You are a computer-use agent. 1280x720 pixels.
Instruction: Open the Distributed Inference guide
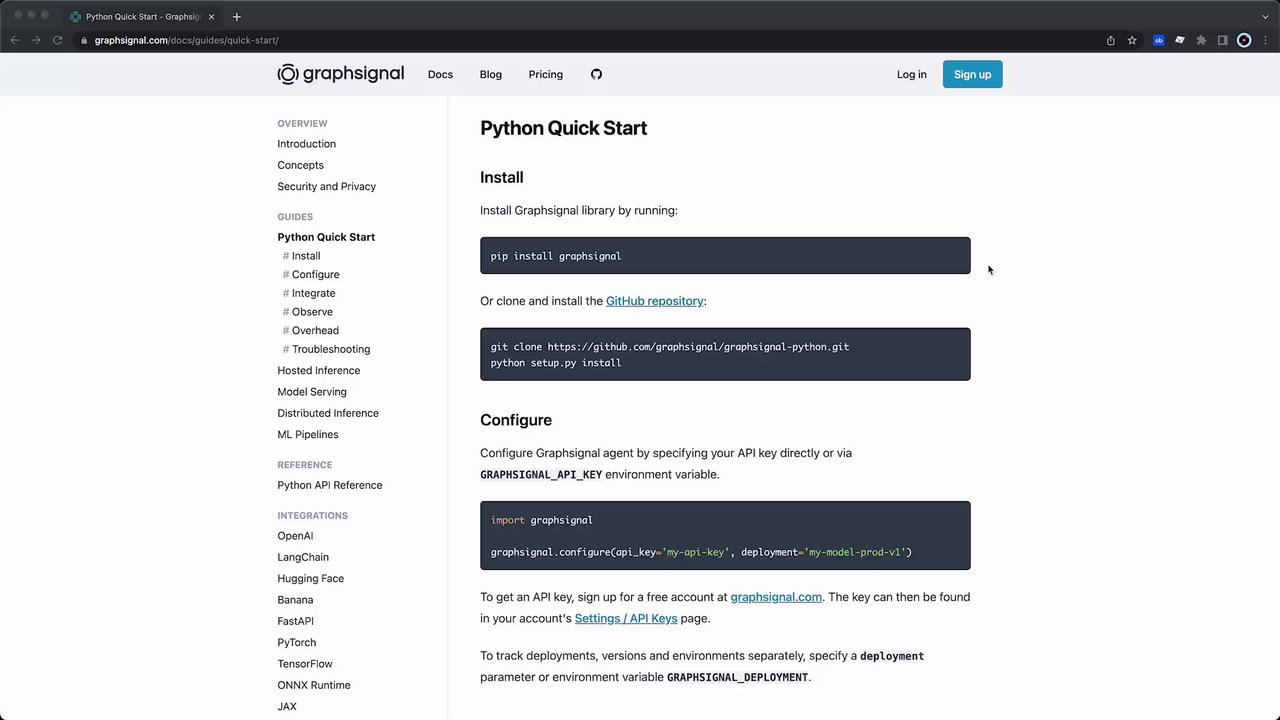pos(328,413)
